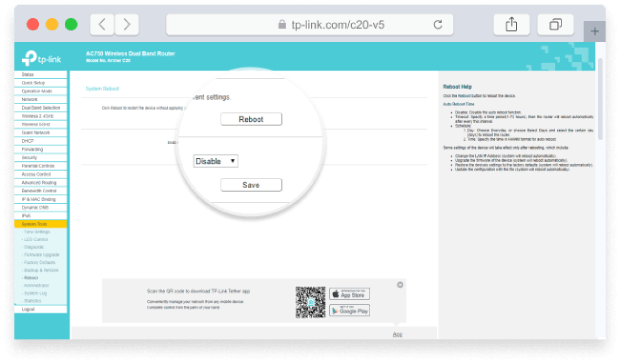Click the page's vertical scrollbar thumb
620x363 pixels.
(600, 99)
